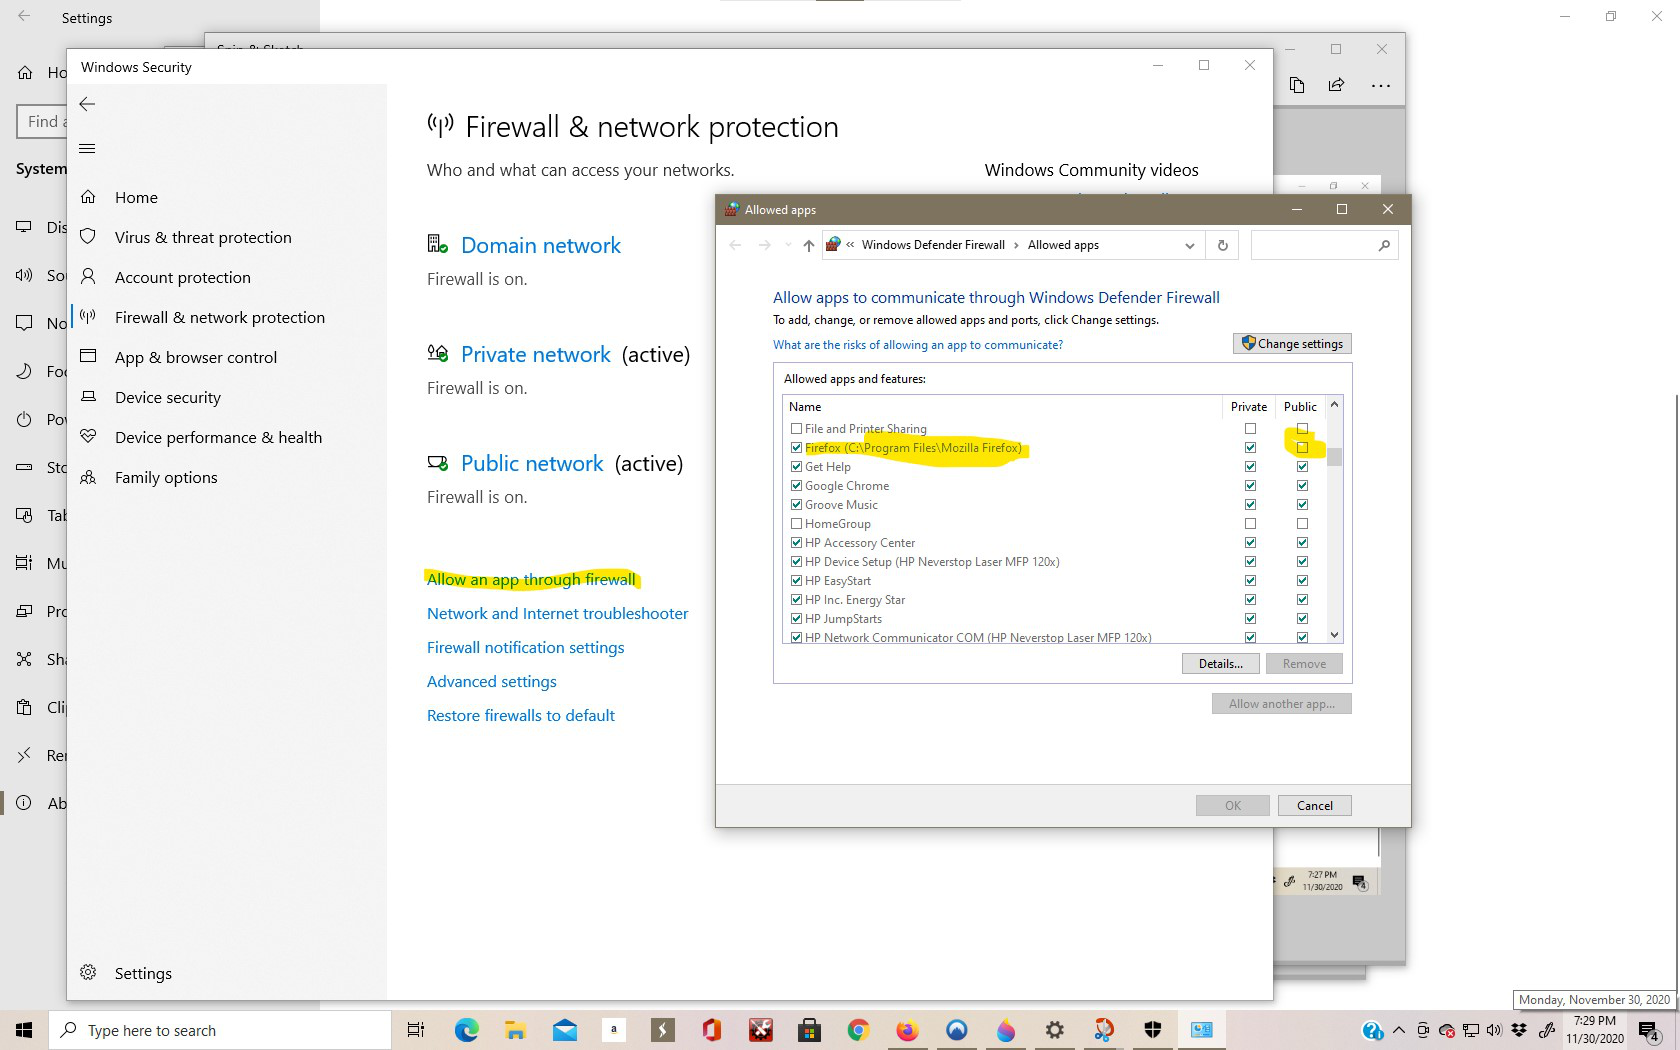Click the Private network icon

pyautogui.click(x=437, y=353)
